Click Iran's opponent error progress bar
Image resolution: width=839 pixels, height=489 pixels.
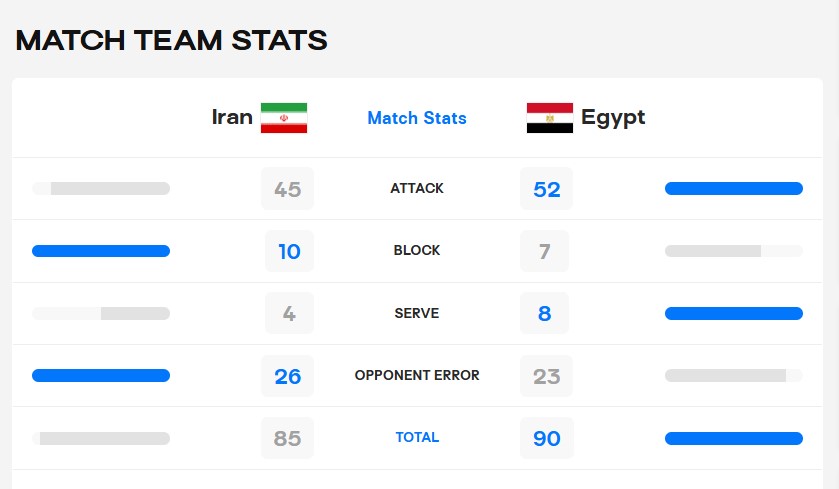pyautogui.click(x=101, y=375)
